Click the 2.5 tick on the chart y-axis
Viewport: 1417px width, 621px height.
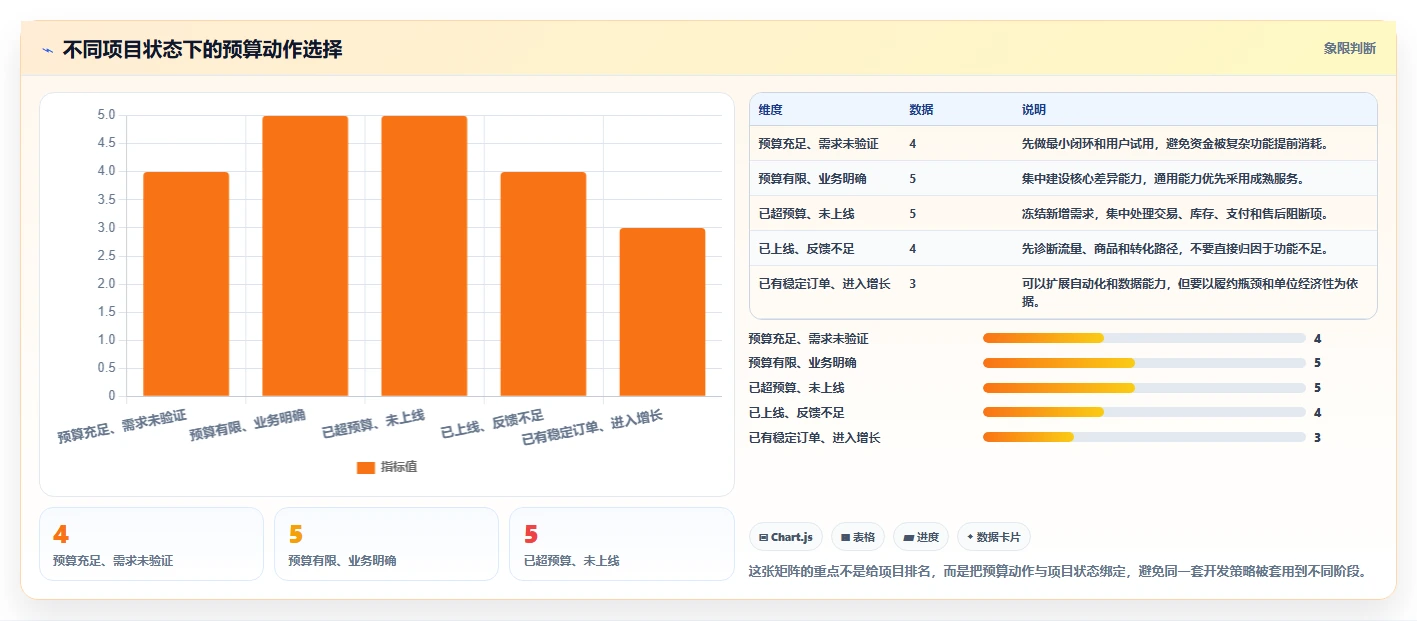(106, 256)
